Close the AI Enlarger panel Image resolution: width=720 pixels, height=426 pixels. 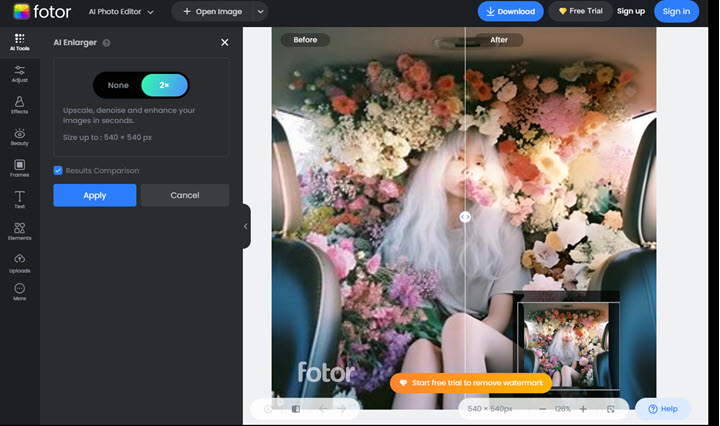pyautogui.click(x=224, y=43)
